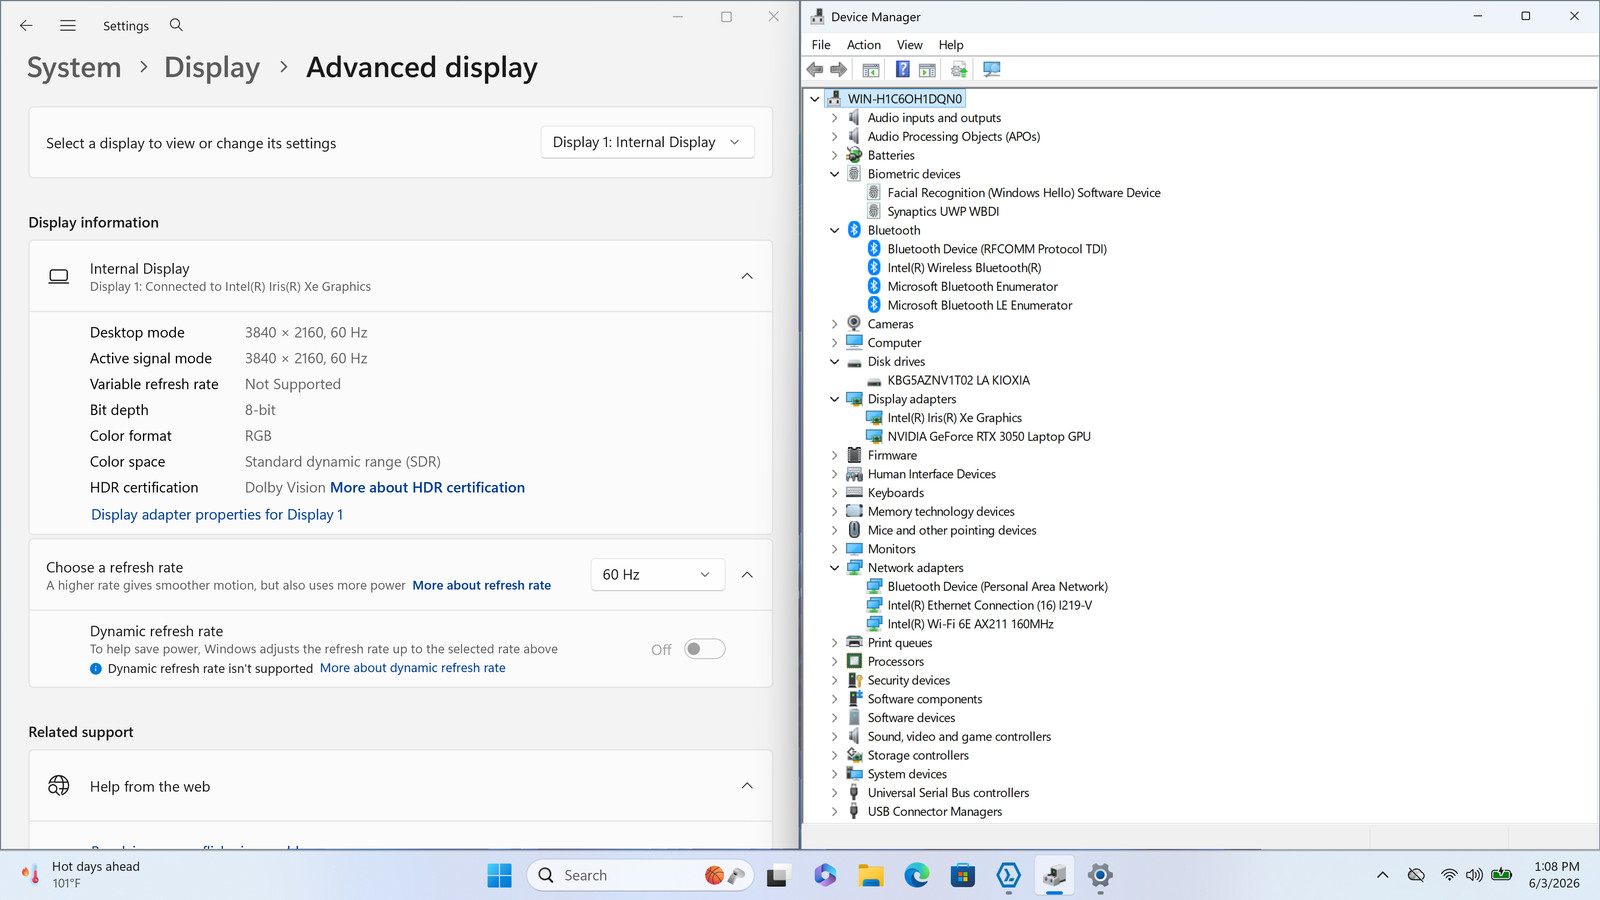This screenshot has height=900, width=1600.
Task: Open the Hot days ahead weather widget
Action: pos(80,875)
